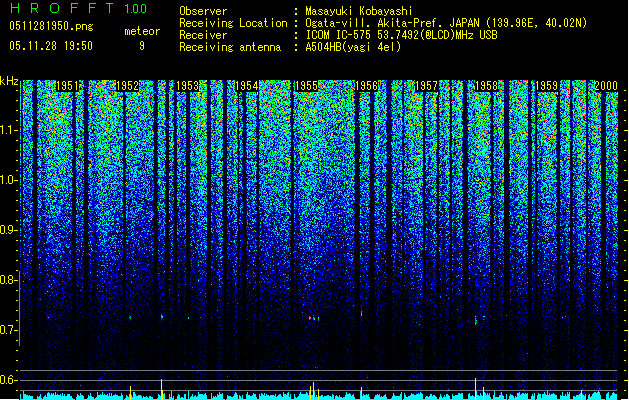Image resolution: width=629 pixels, height=400 pixels.
Task: Click the meteor count label
Action: tap(142, 31)
